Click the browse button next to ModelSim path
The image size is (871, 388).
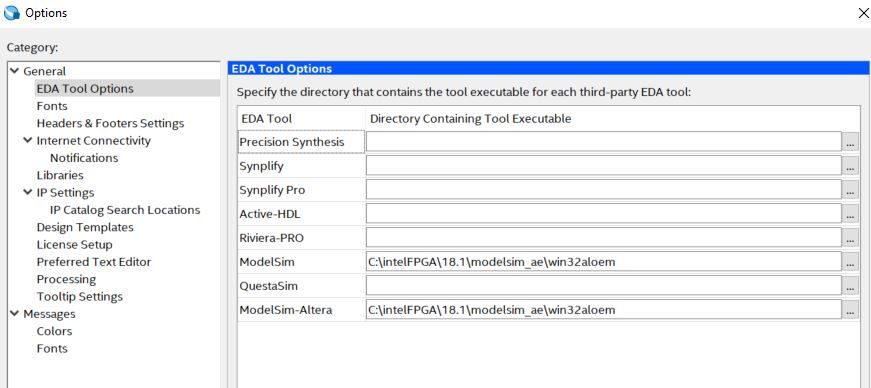pos(850,262)
